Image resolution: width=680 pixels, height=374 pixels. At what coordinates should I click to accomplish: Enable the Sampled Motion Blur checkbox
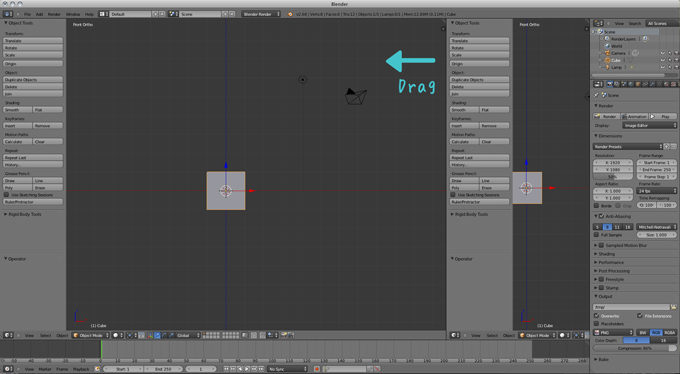click(x=602, y=245)
